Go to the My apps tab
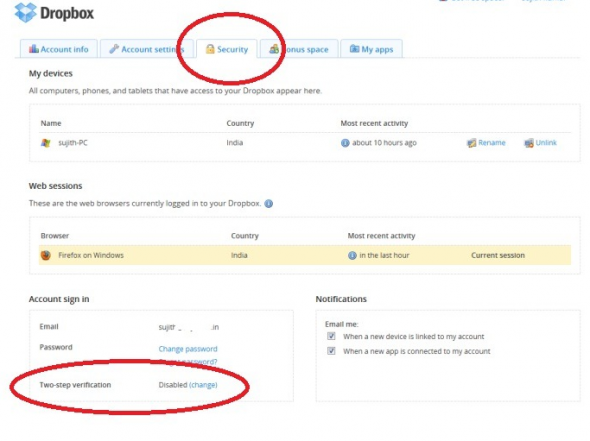This screenshot has width=590, height=441. pos(371,49)
